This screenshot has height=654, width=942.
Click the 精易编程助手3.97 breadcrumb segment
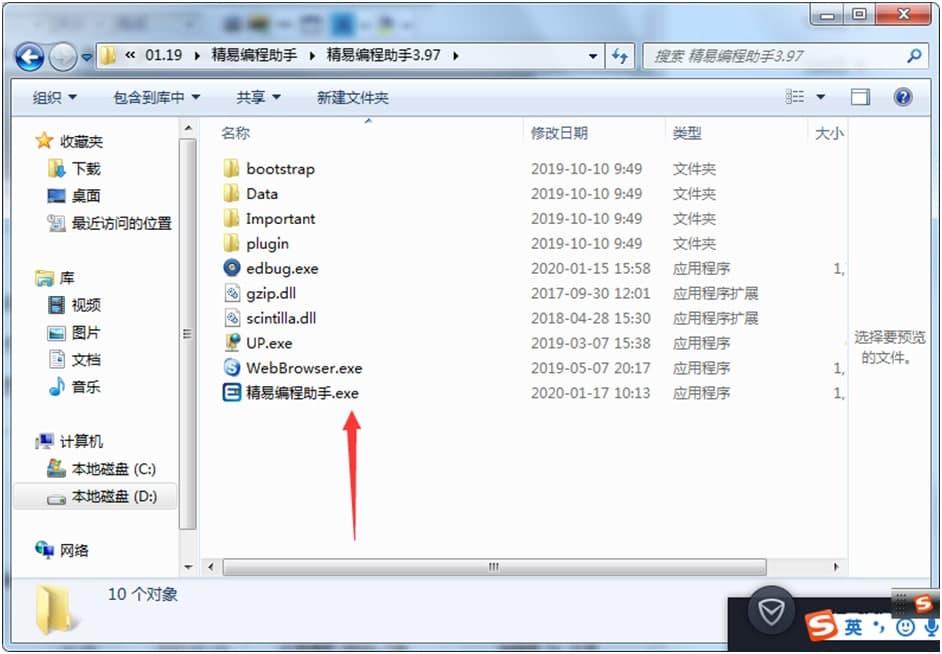tap(384, 55)
